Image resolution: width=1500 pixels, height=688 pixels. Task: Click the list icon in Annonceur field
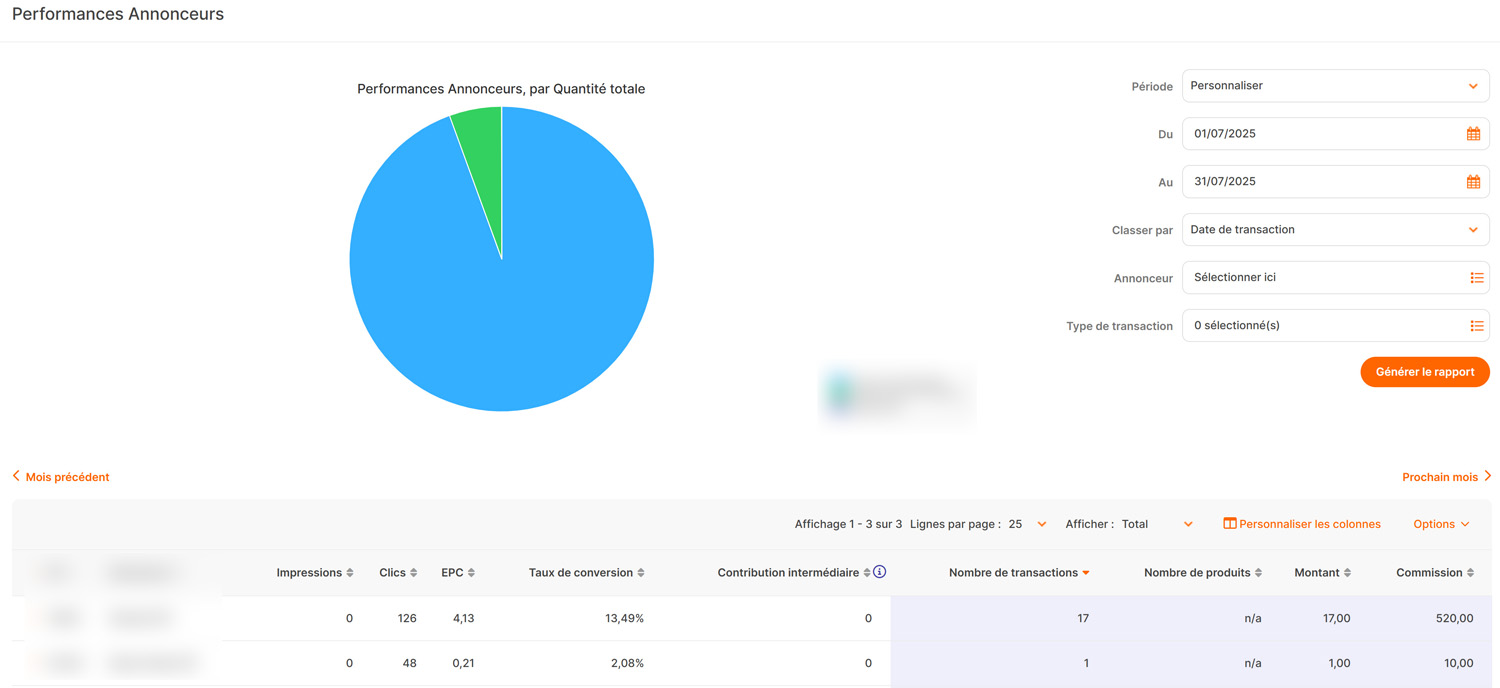point(1476,278)
